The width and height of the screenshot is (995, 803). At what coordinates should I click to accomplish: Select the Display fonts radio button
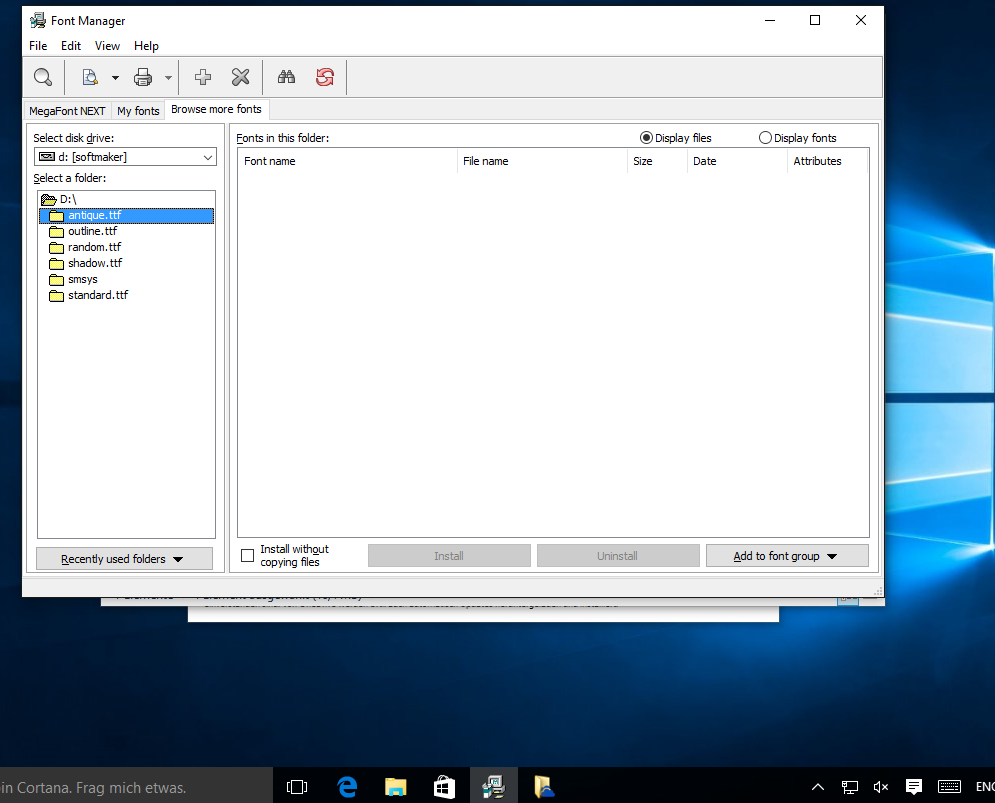[765, 138]
